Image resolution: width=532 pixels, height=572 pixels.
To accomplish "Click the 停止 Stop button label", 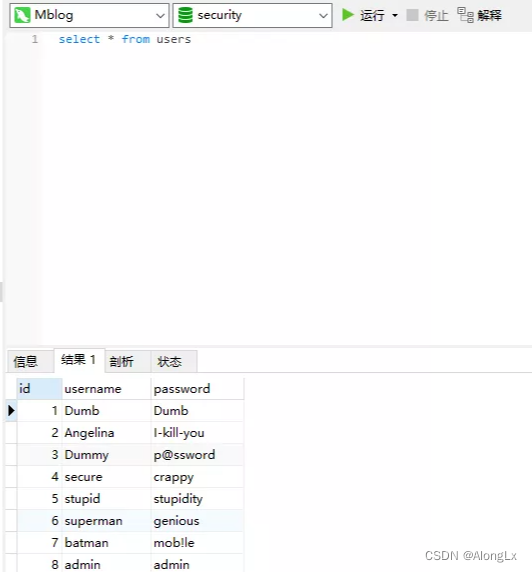I will (436, 15).
